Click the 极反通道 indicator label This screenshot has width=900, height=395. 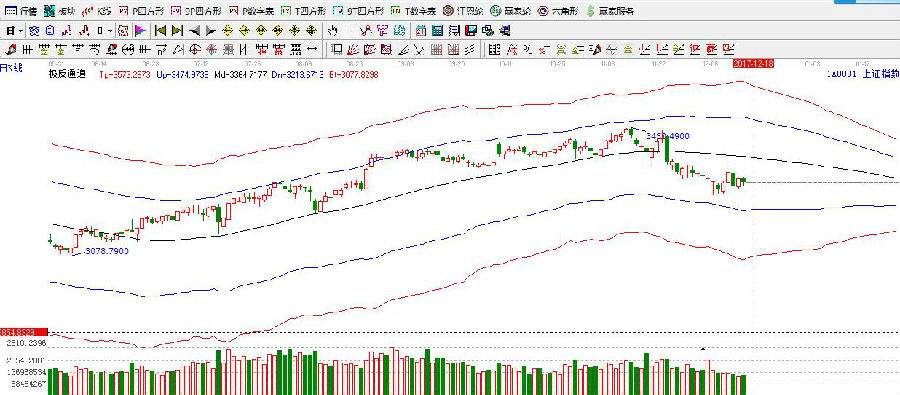(67, 73)
